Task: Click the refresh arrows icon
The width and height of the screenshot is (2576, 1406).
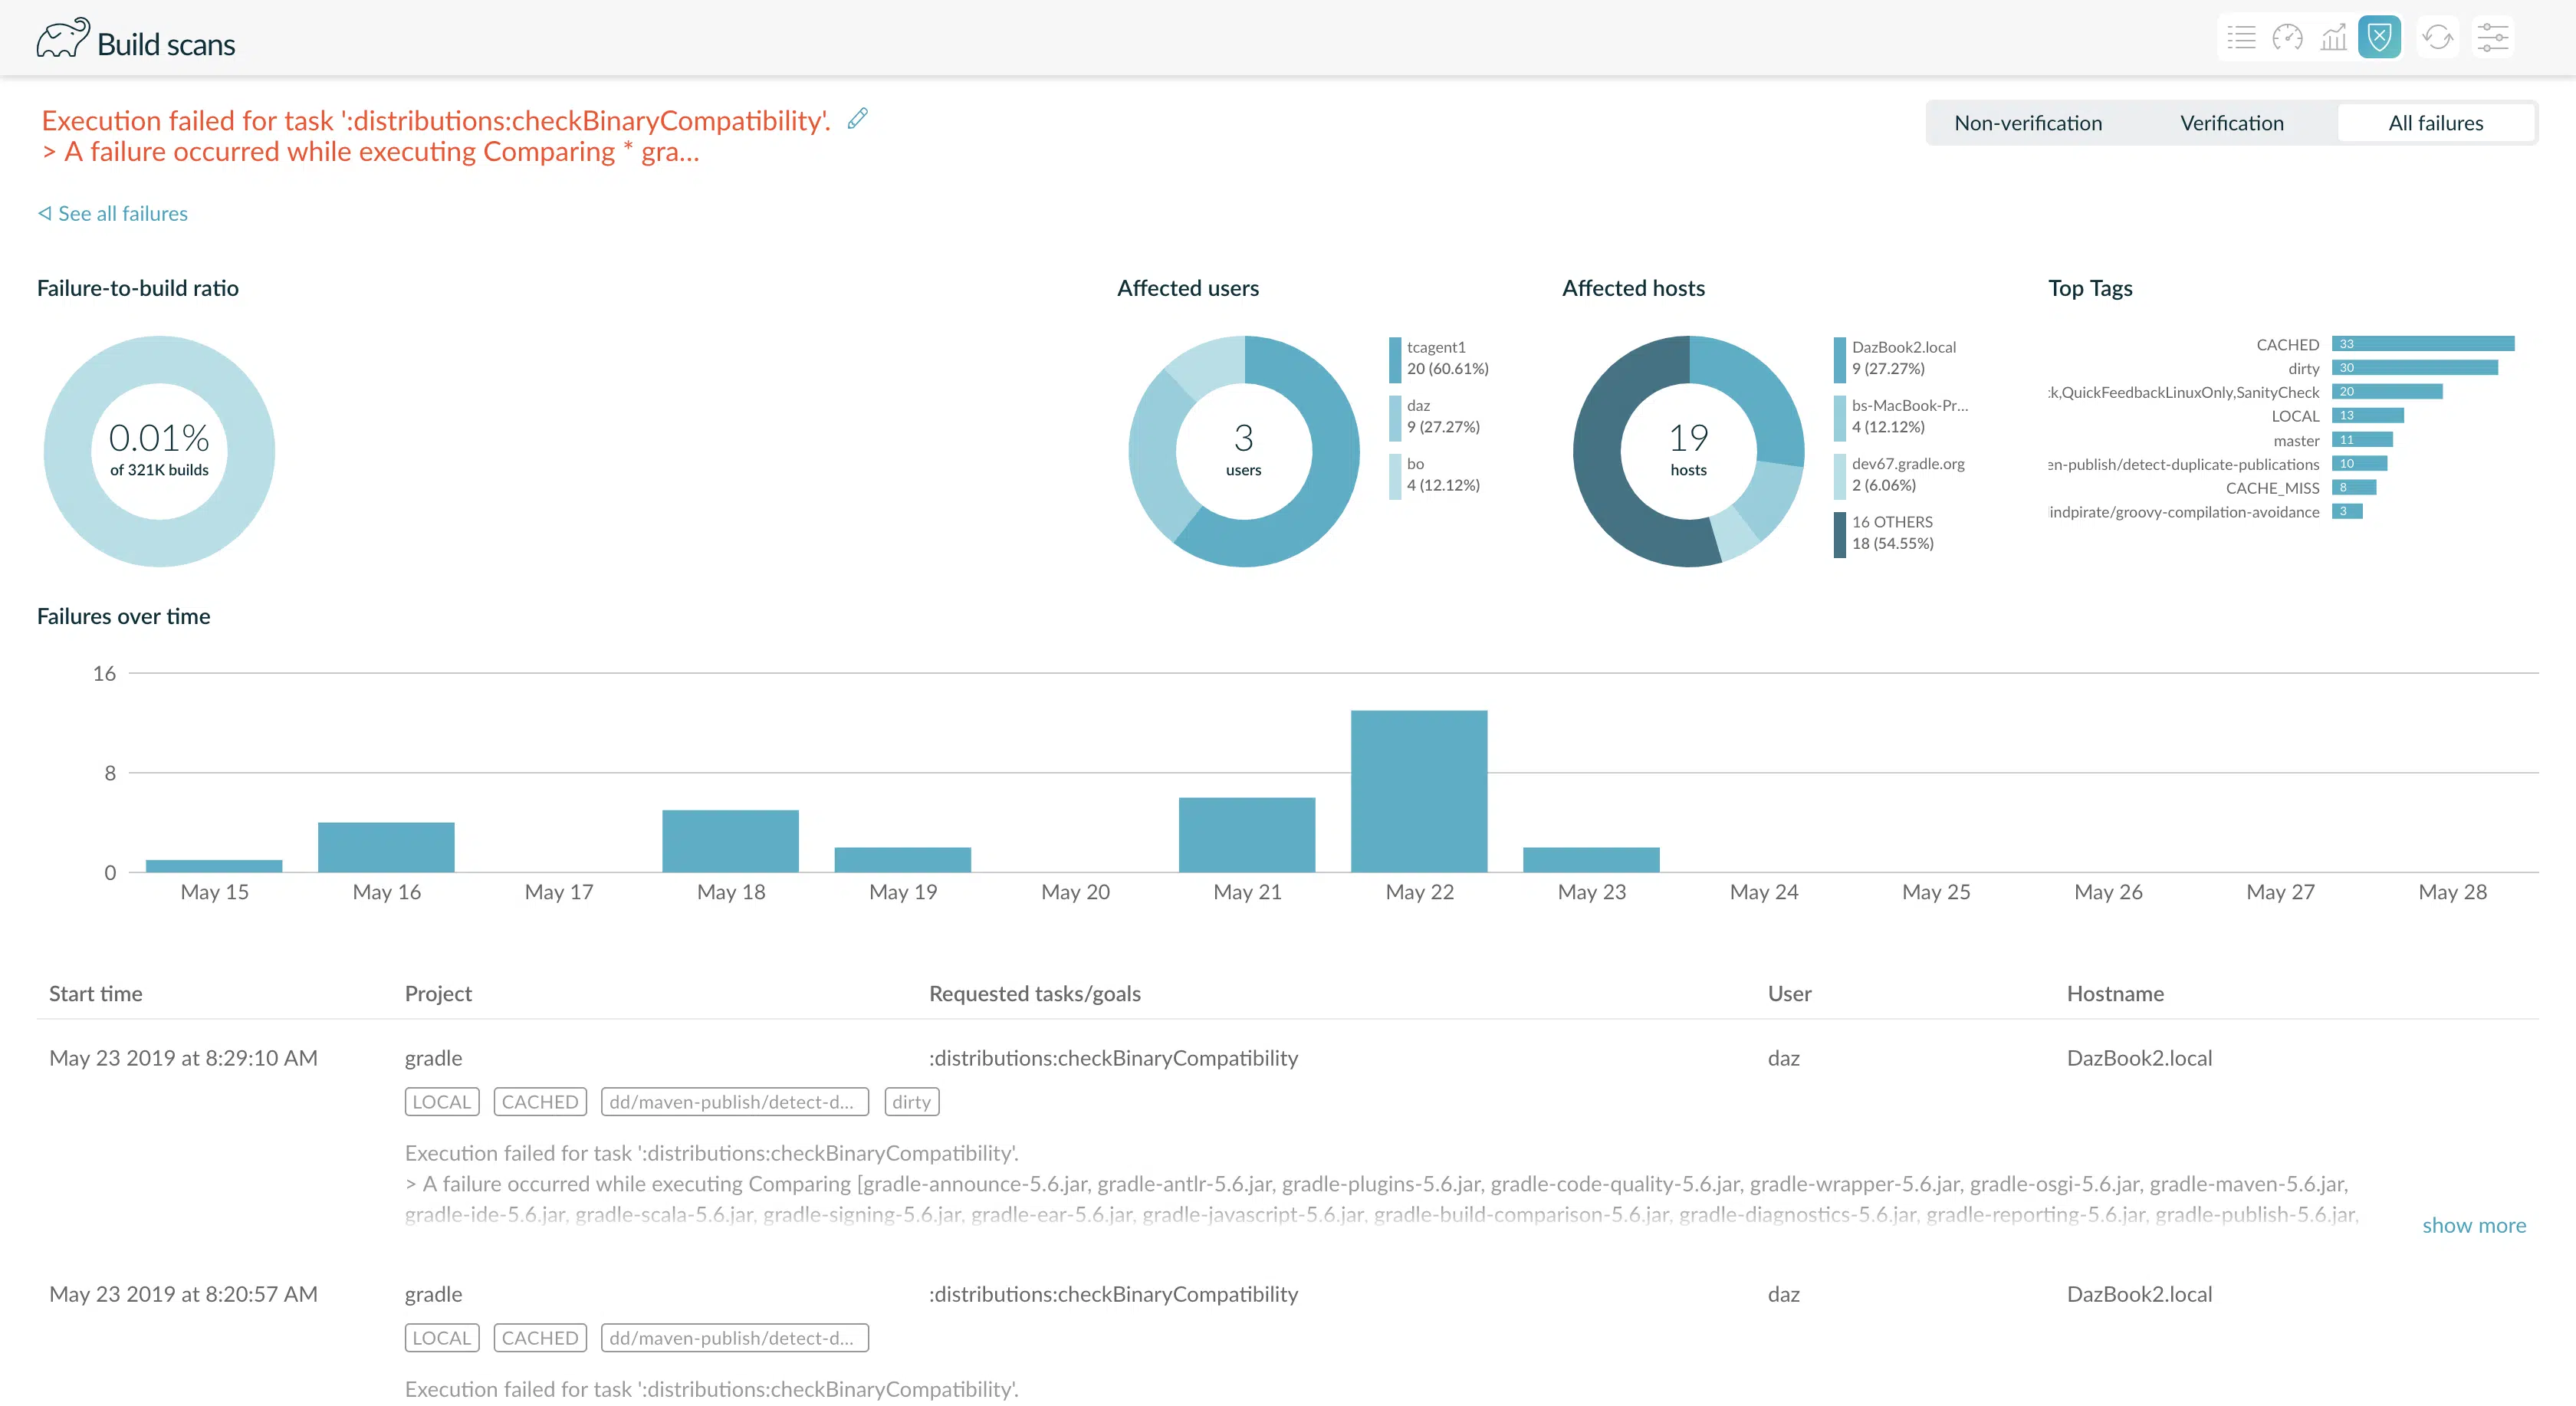Action: [2437, 38]
